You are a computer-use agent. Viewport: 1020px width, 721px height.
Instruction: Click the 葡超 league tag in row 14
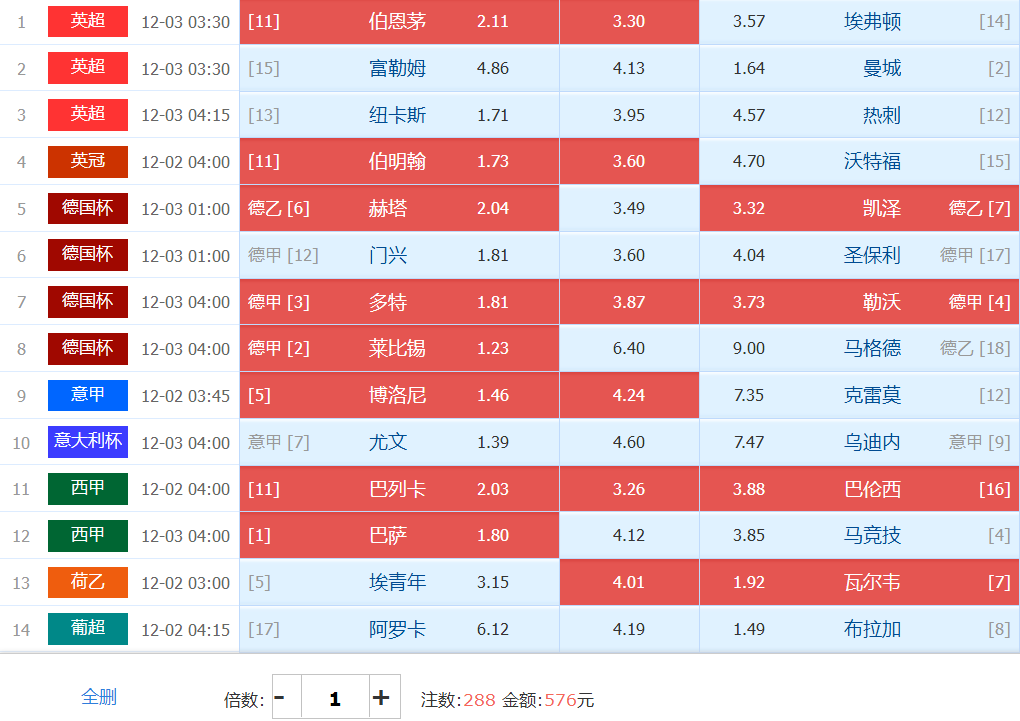88,629
